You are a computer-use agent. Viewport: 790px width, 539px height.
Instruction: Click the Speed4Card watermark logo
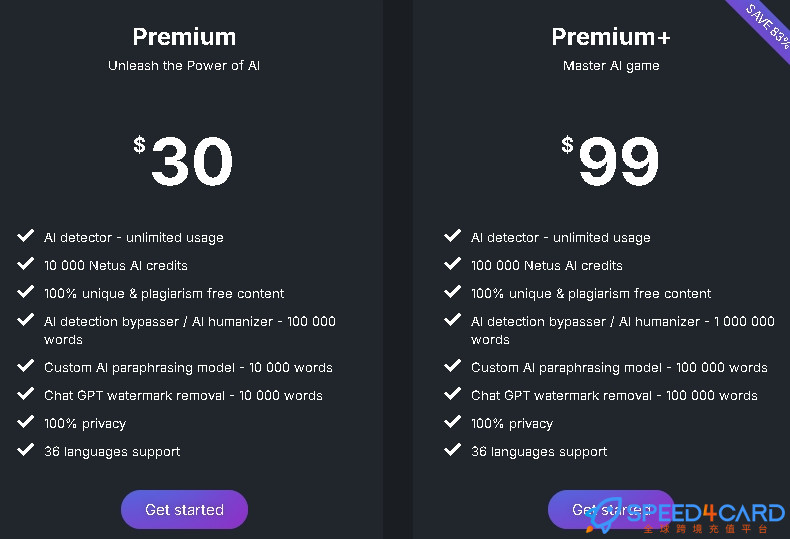point(686,517)
